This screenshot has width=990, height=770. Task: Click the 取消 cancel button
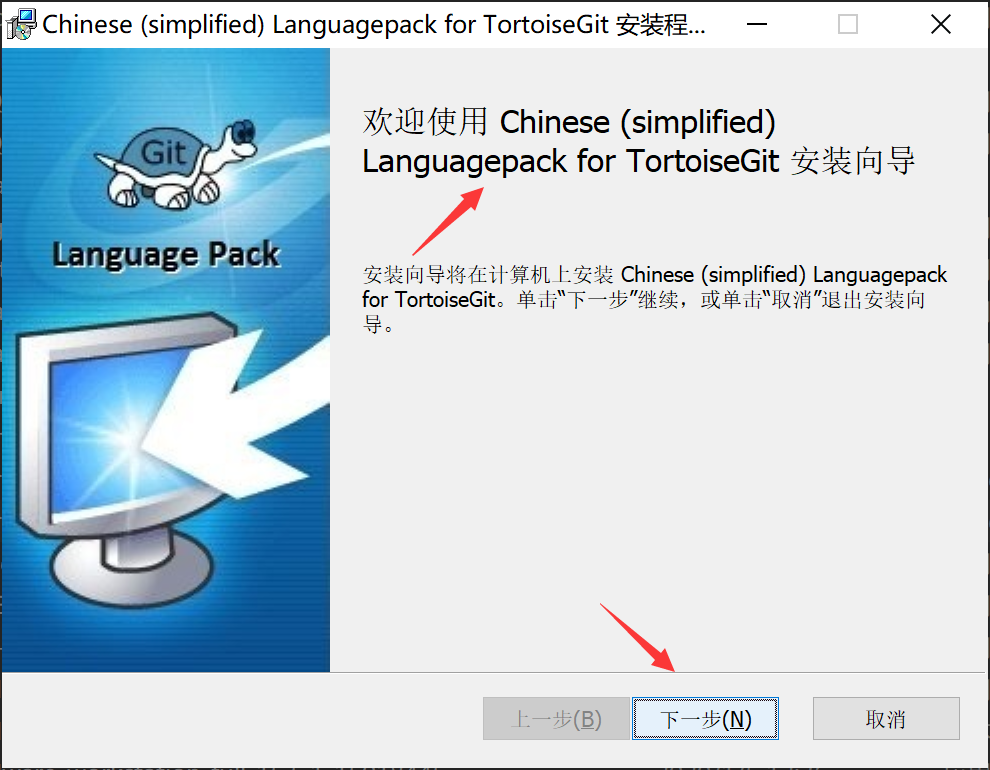886,718
